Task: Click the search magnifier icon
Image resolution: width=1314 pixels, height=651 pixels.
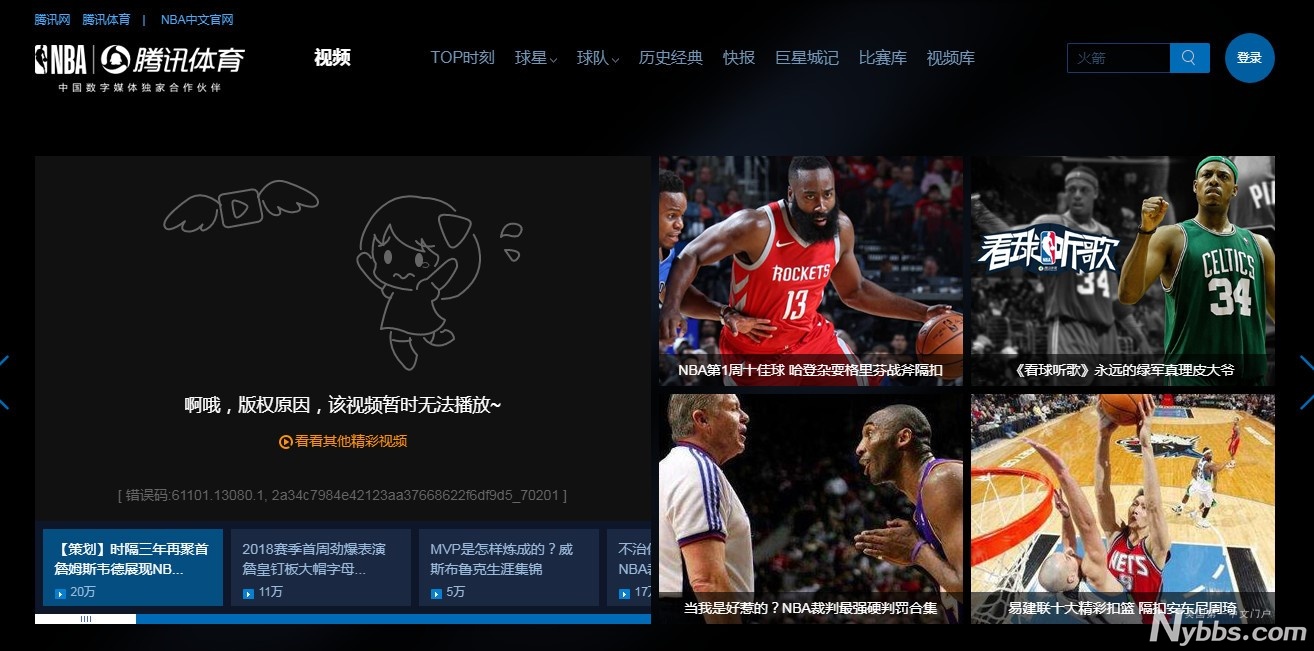Action: tap(1189, 58)
